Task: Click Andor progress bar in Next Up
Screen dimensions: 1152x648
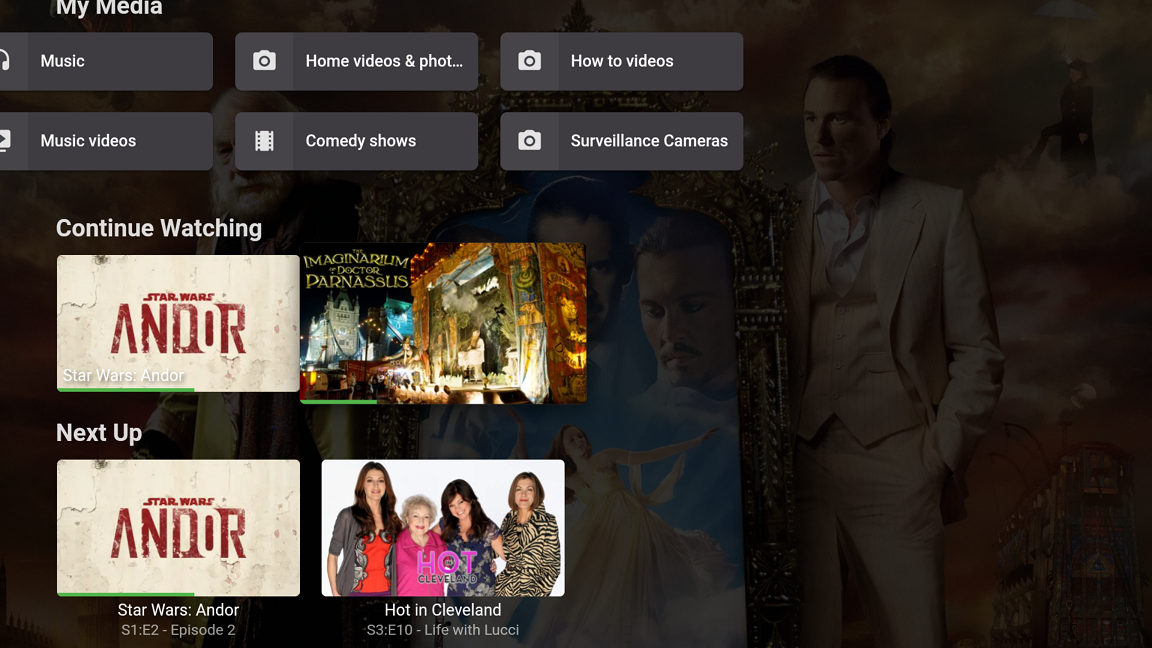Action: click(126, 594)
